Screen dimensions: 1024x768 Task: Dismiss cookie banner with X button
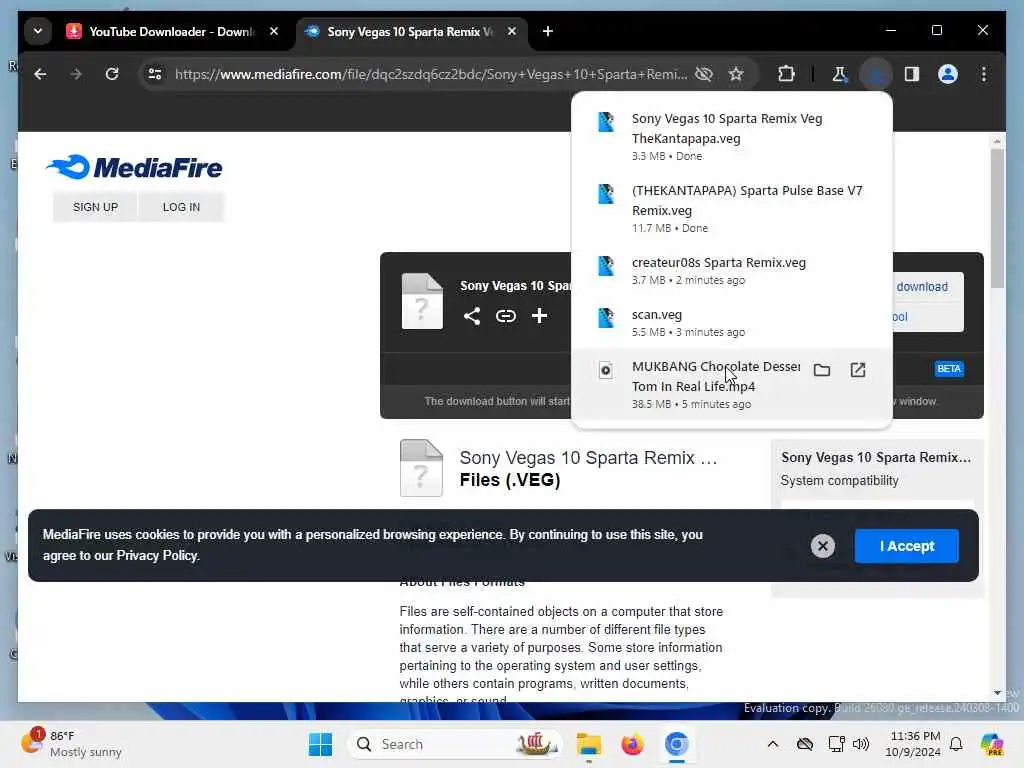coord(823,546)
